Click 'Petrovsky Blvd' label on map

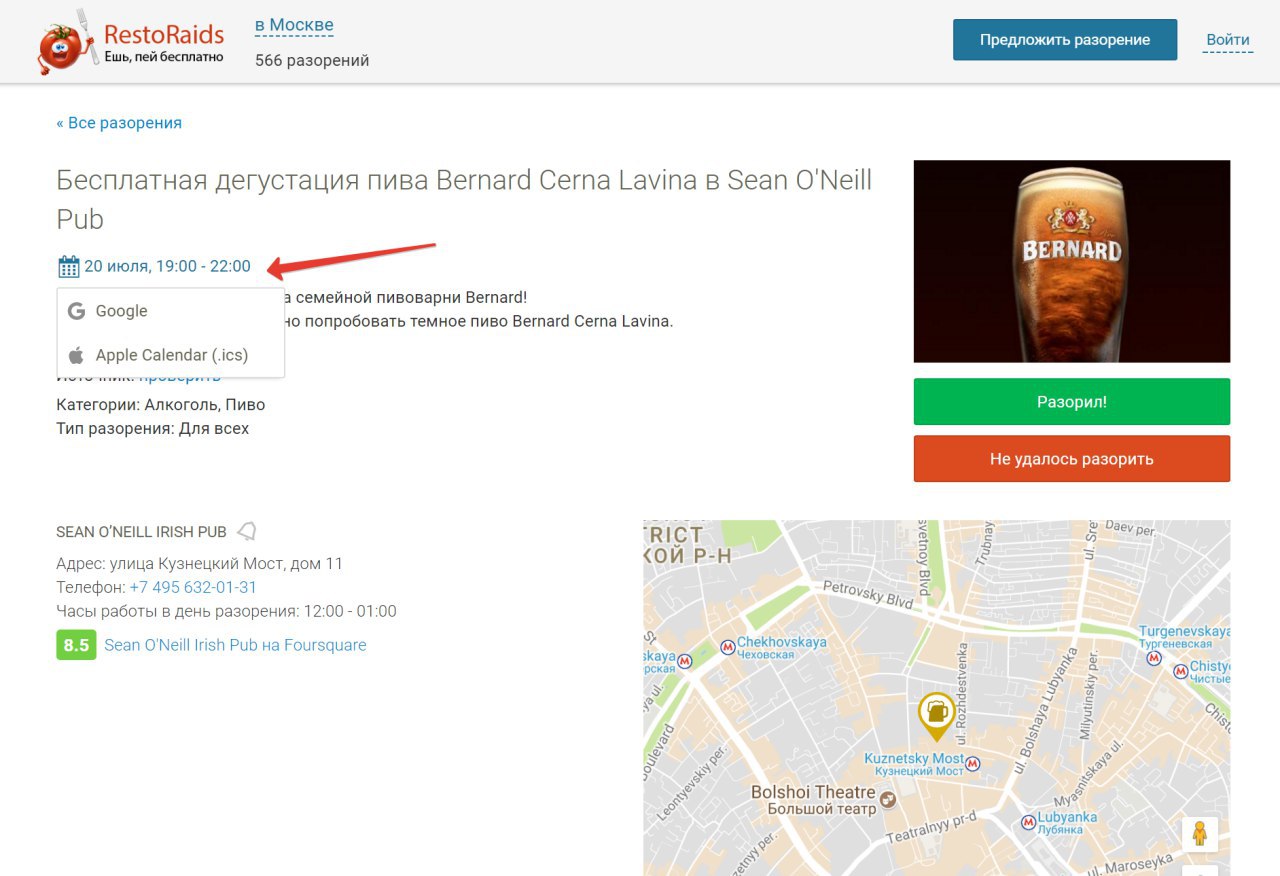tap(868, 595)
